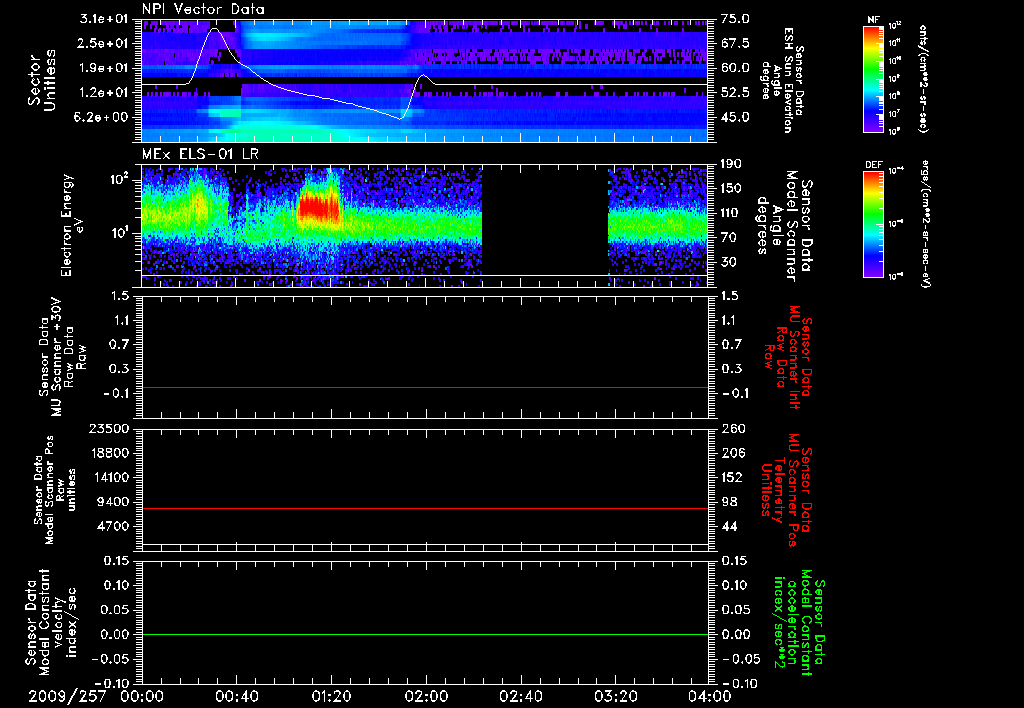The height and width of the screenshot is (708, 1024).
Task: Click the '190' scanner angle tick
Action: pyautogui.click(x=731, y=164)
